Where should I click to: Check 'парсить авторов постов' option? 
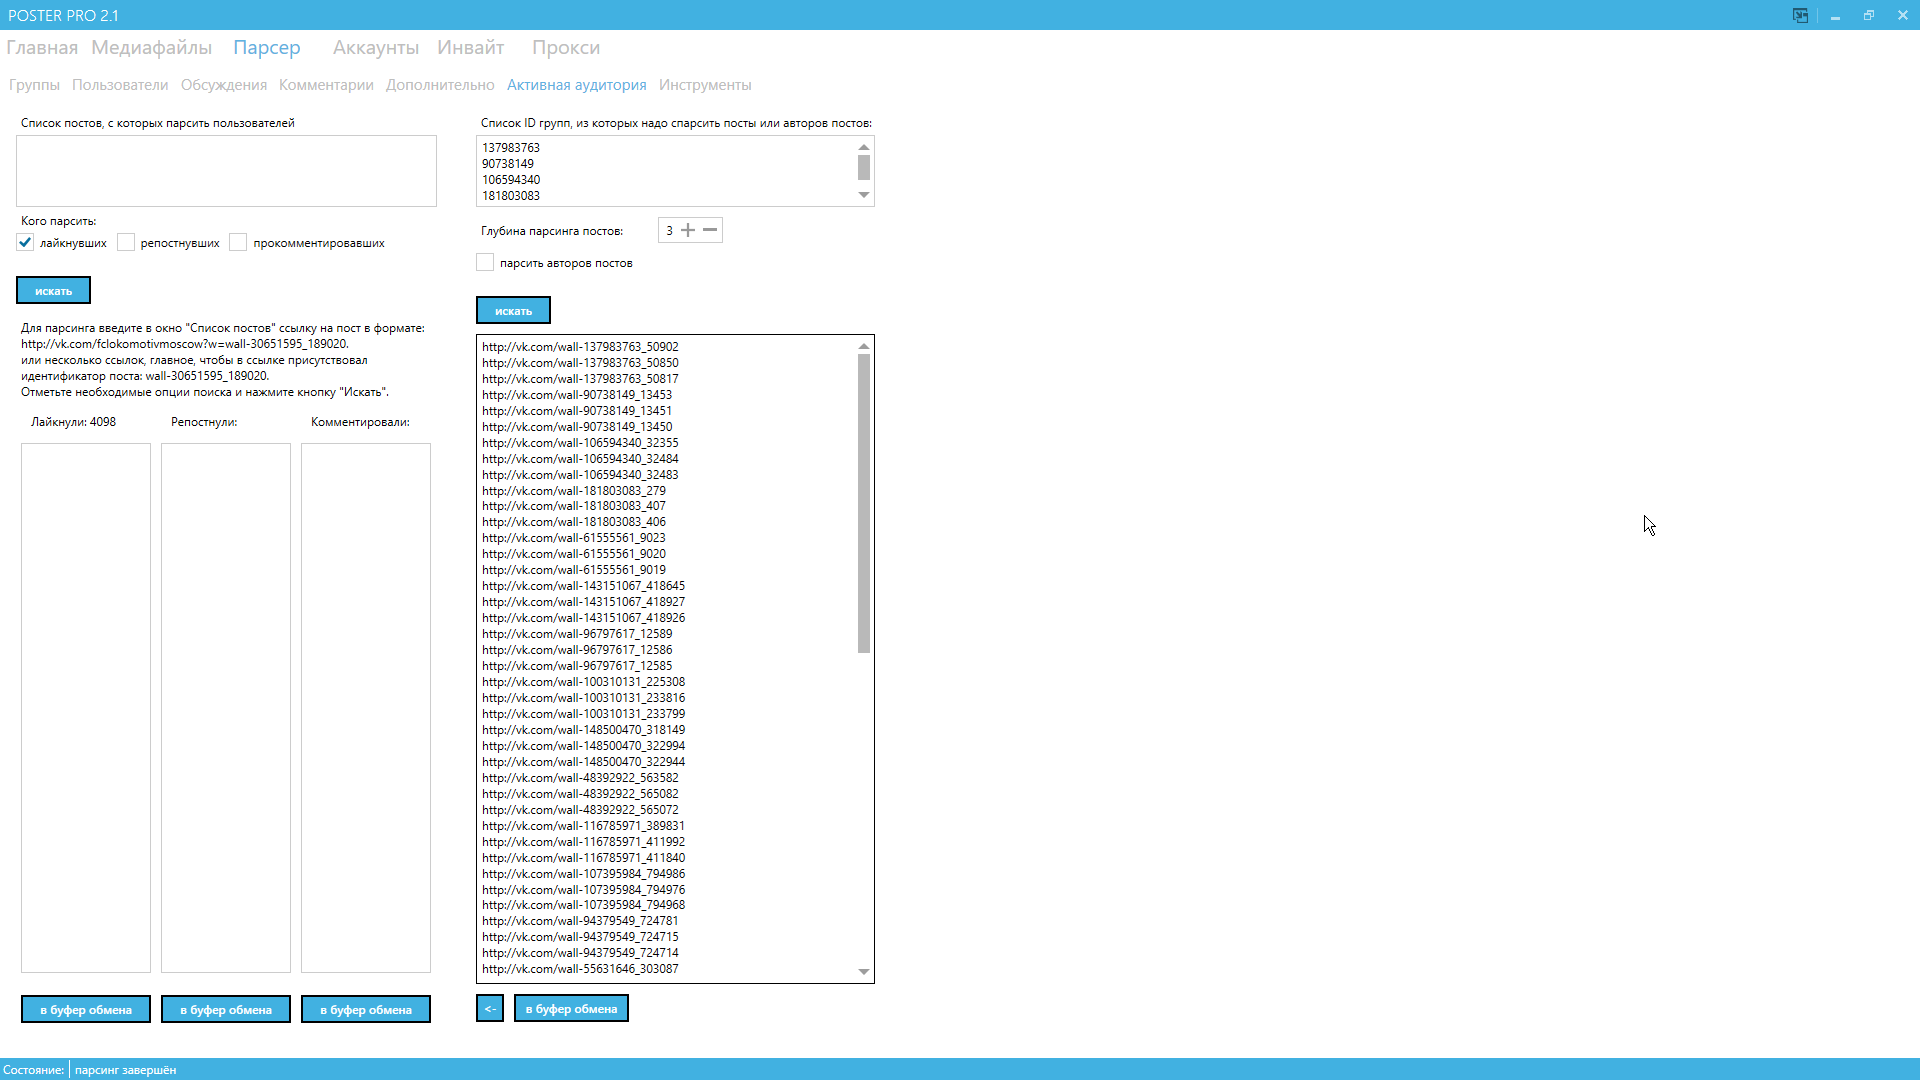[485, 263]
